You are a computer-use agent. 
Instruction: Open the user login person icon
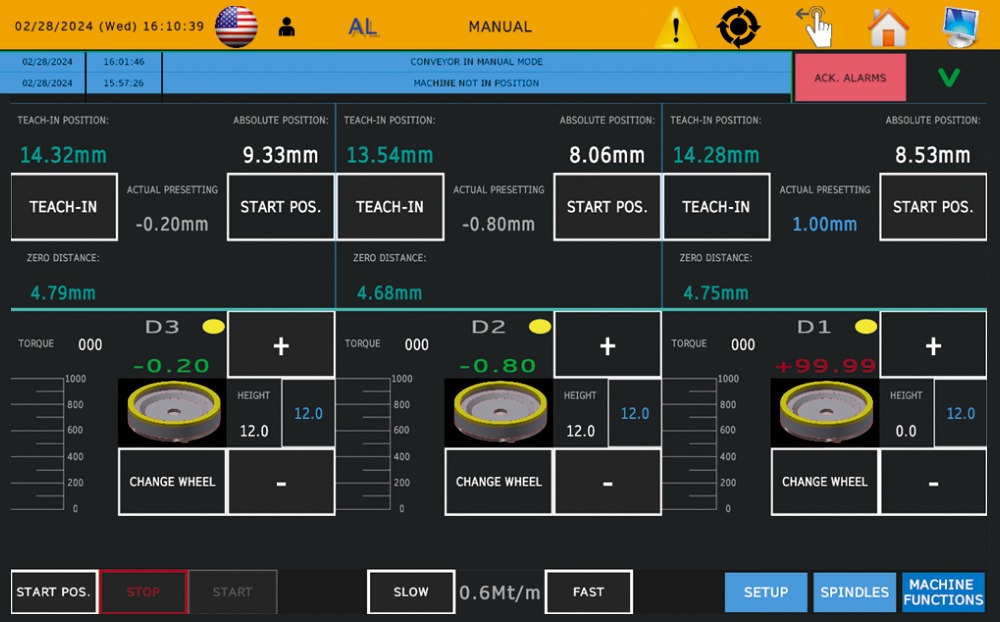[x=287, y=27]
